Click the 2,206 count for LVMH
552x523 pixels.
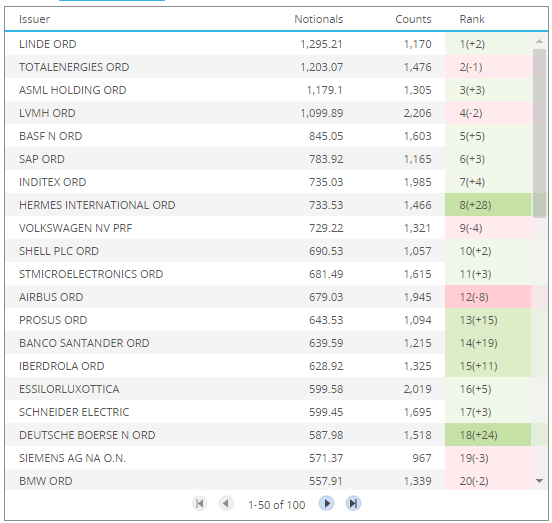418,113
